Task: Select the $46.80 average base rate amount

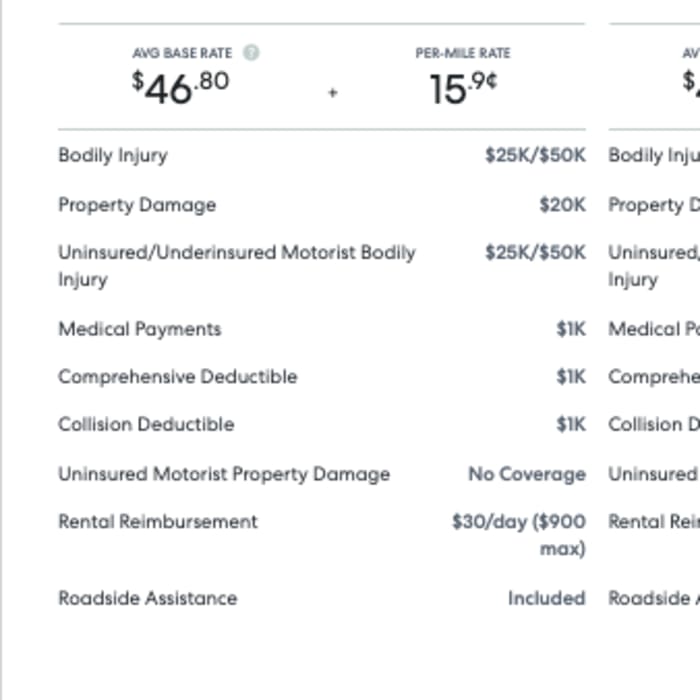Action: click(x=181, y=88)
